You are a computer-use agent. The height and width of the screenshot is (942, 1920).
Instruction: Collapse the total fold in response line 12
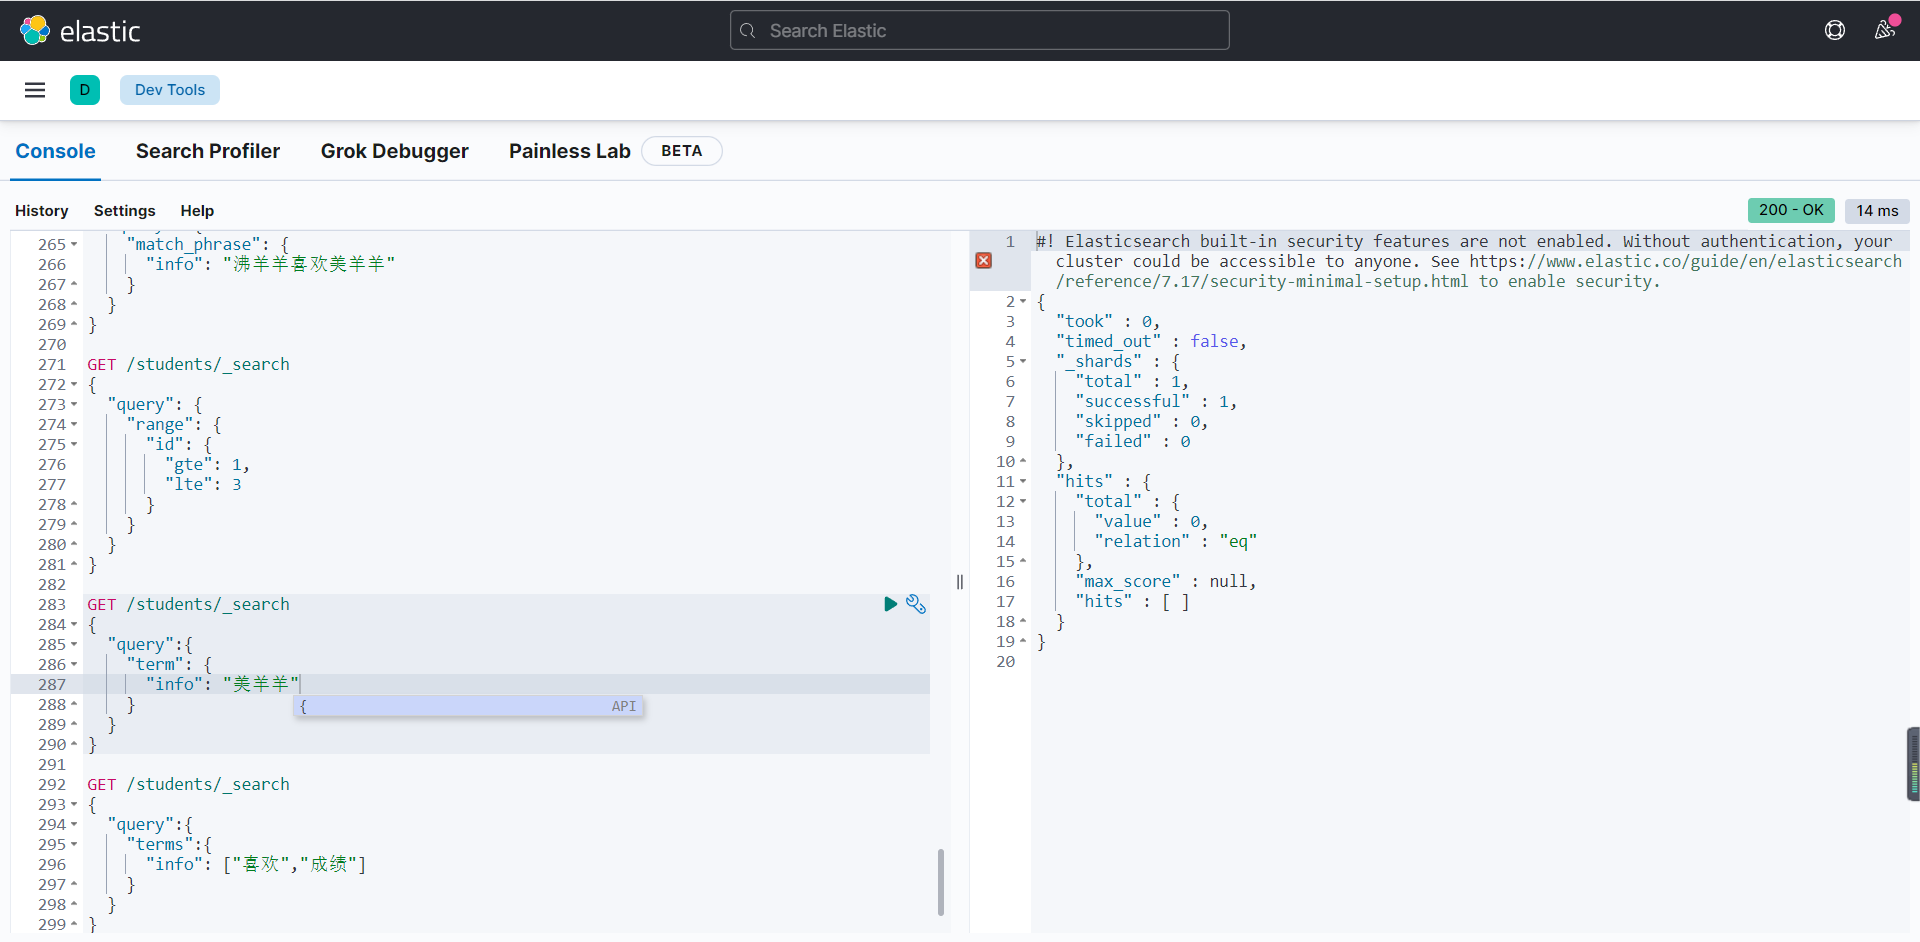(1023, 501)
